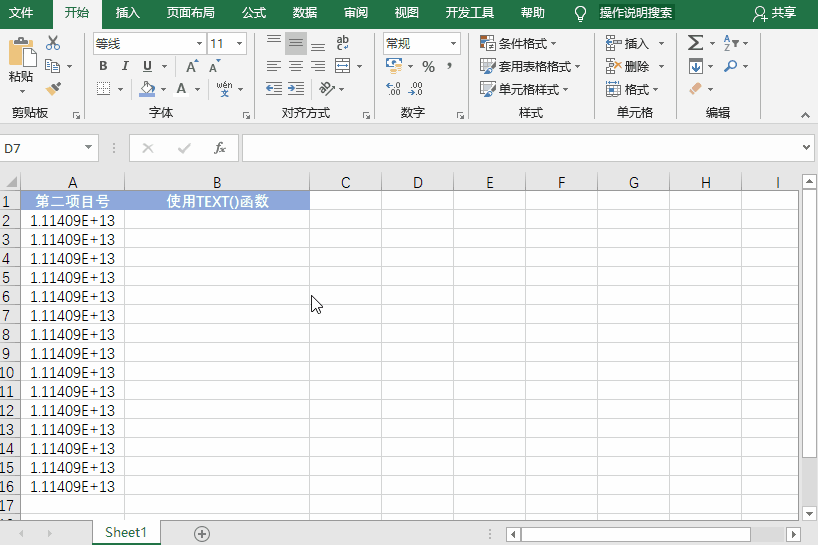Apply comma thousands separator style
Image resolution: width=818 pixels, height=545 pixels.
pos(449,66)
